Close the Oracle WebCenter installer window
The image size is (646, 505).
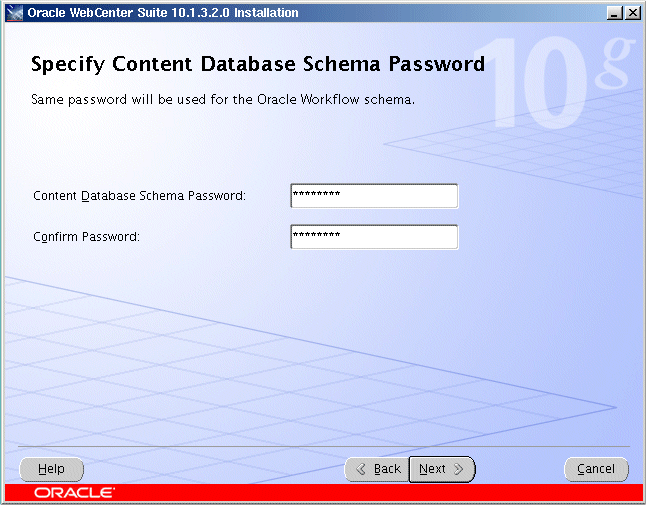click(633, 13)
